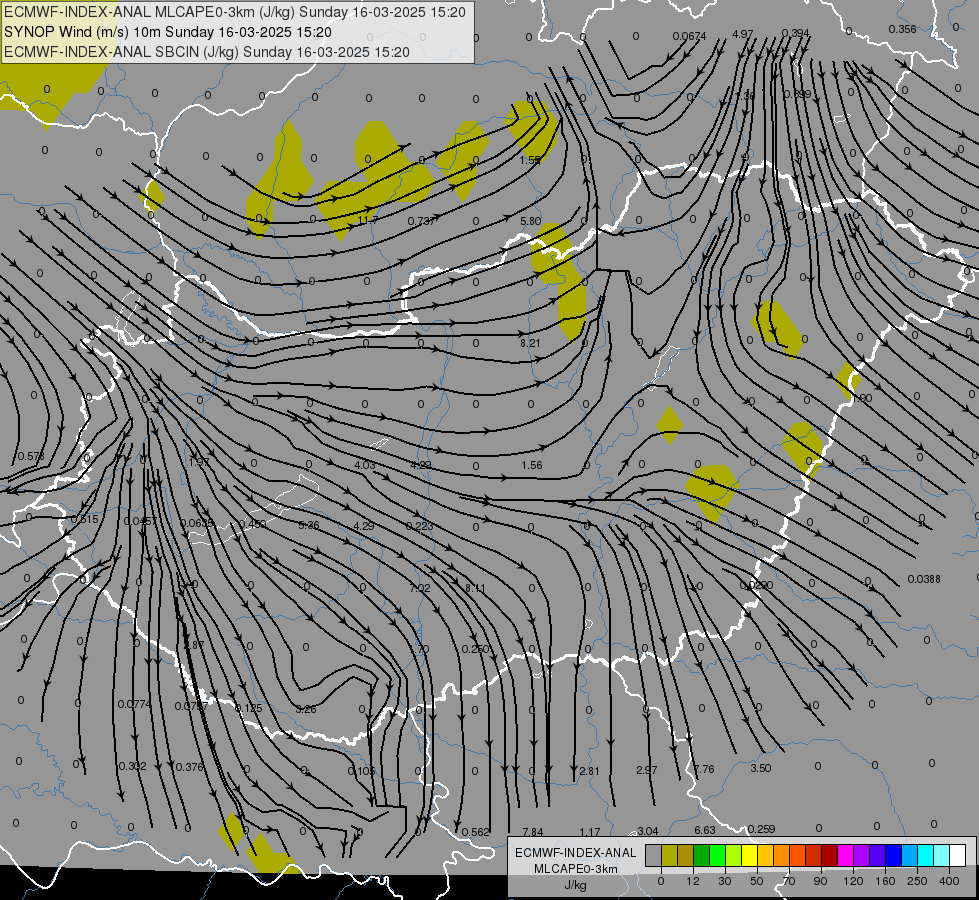This screenshot has height=900, width=979.
Task: Click the 1.17 map value
Action: [590, 832]
